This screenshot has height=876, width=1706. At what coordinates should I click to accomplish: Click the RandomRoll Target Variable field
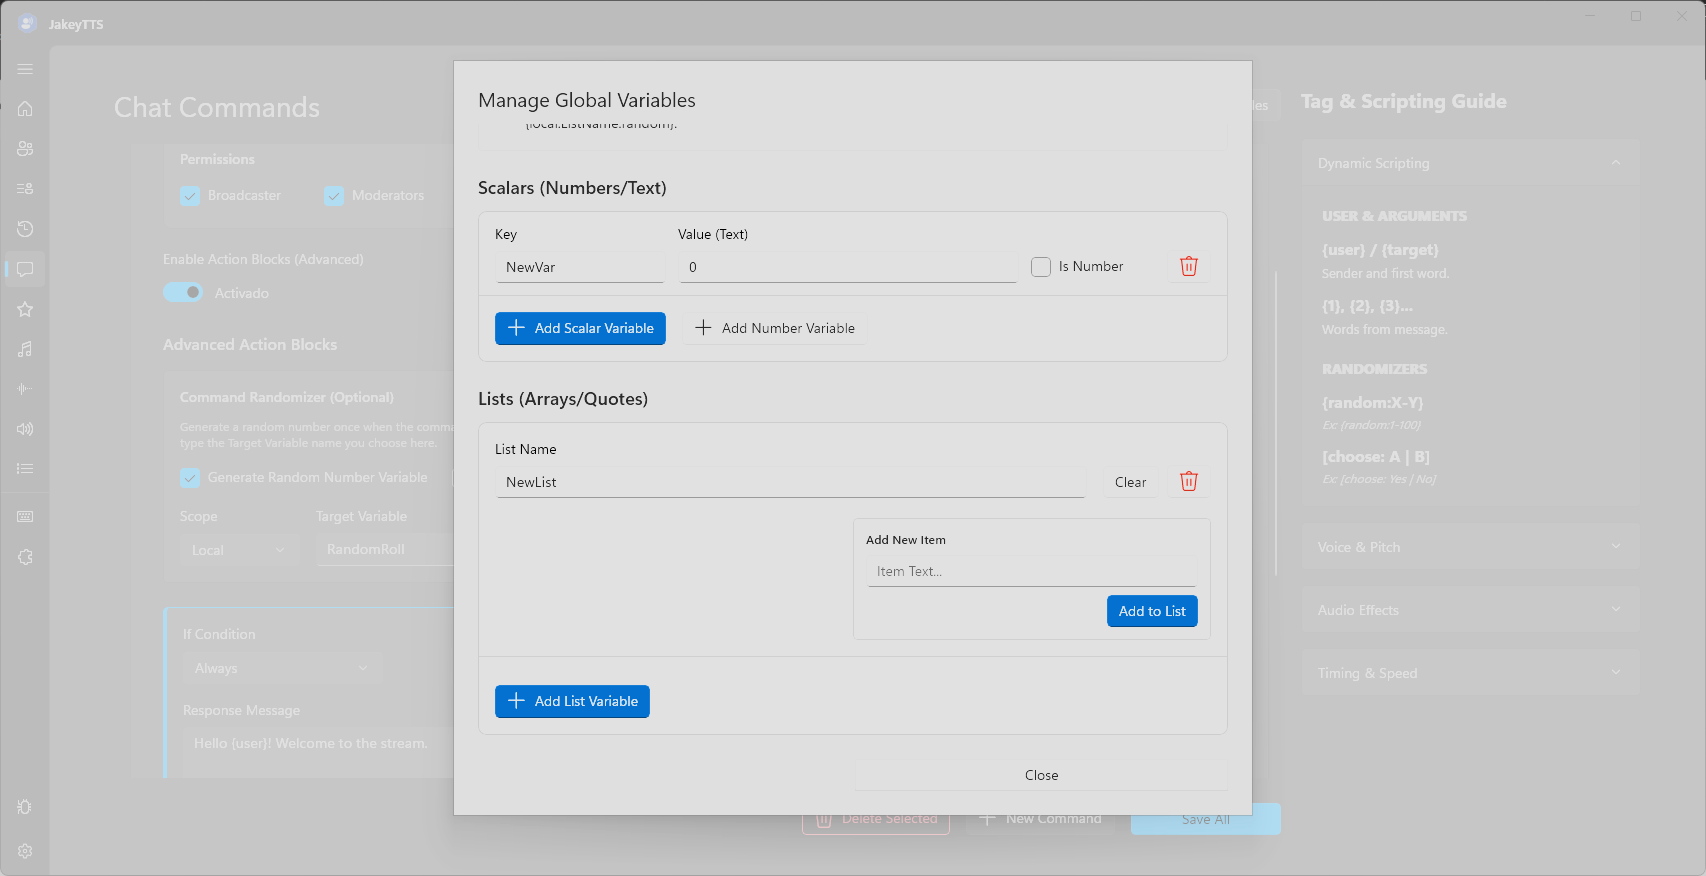(385, 549)
